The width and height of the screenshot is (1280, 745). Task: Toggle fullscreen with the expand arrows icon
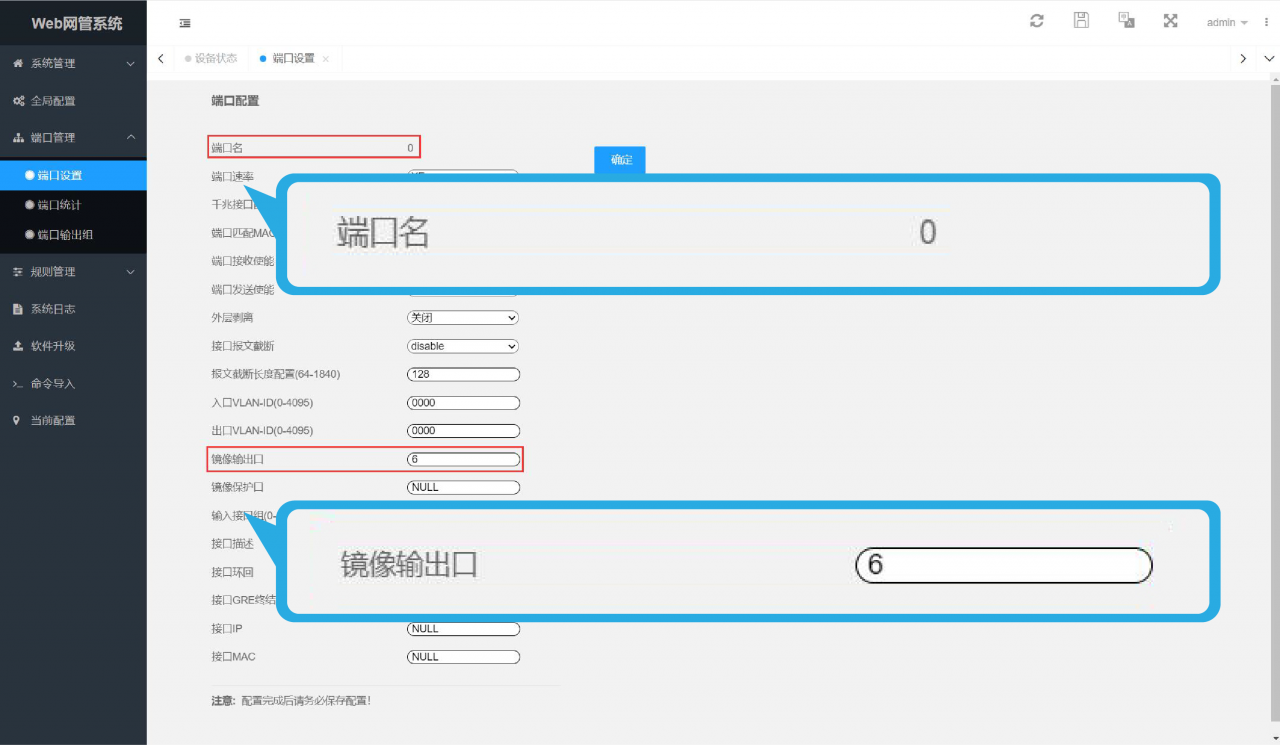coord(1170,21)
